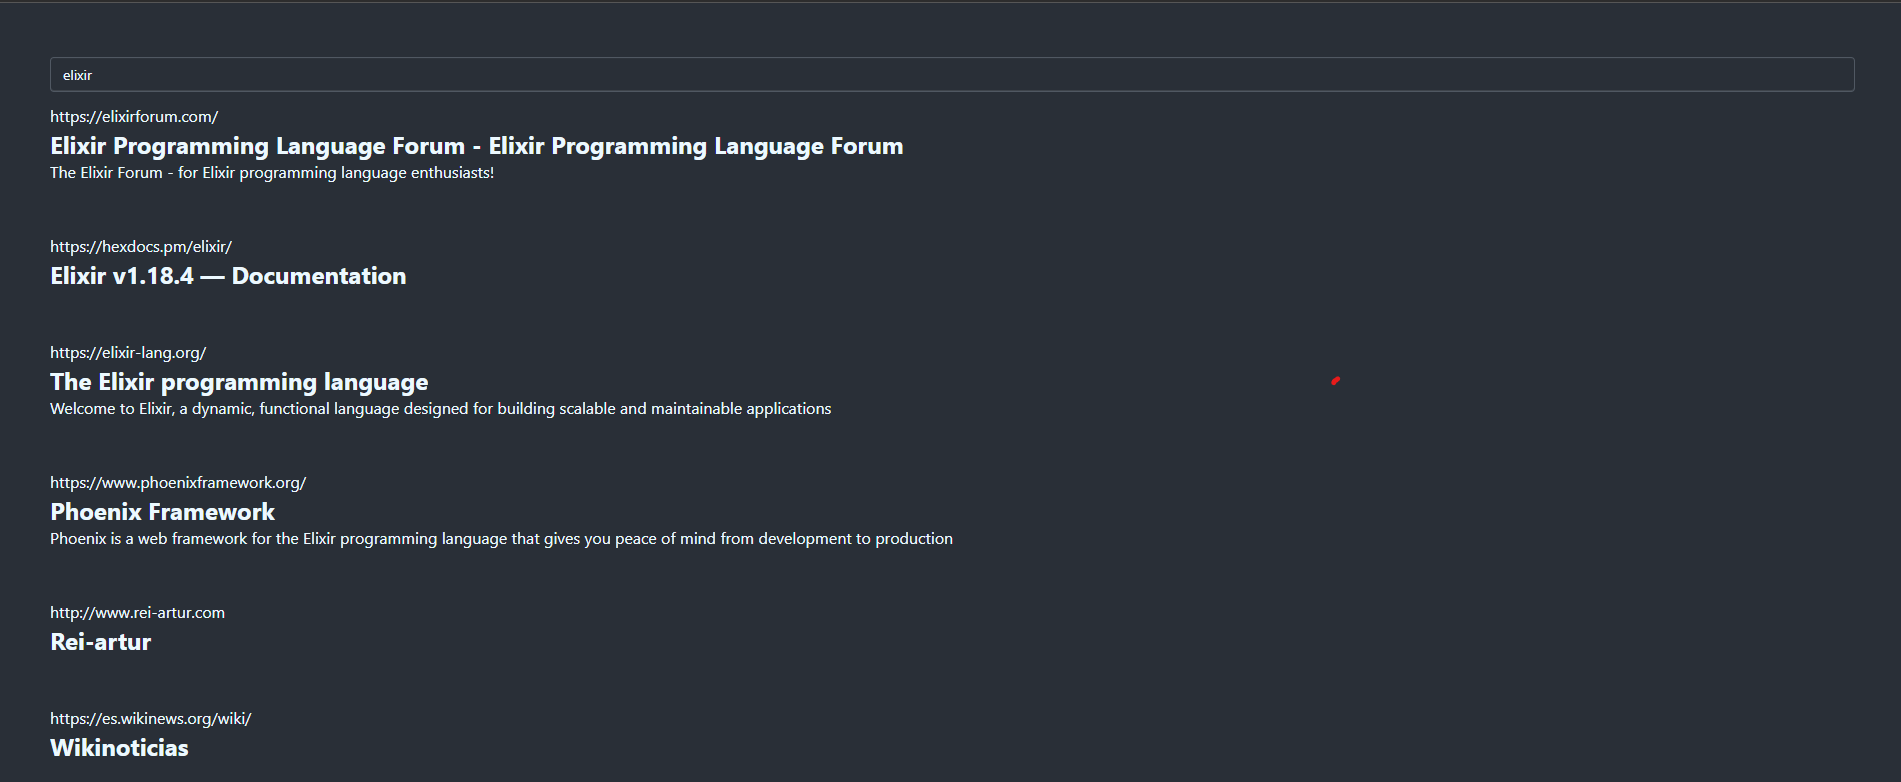Image resolution: width=1901 pixels, height=782 pixels.
Task: Open the https://hexdocs.pm/elixir/ URL
Action: (141, 247)
